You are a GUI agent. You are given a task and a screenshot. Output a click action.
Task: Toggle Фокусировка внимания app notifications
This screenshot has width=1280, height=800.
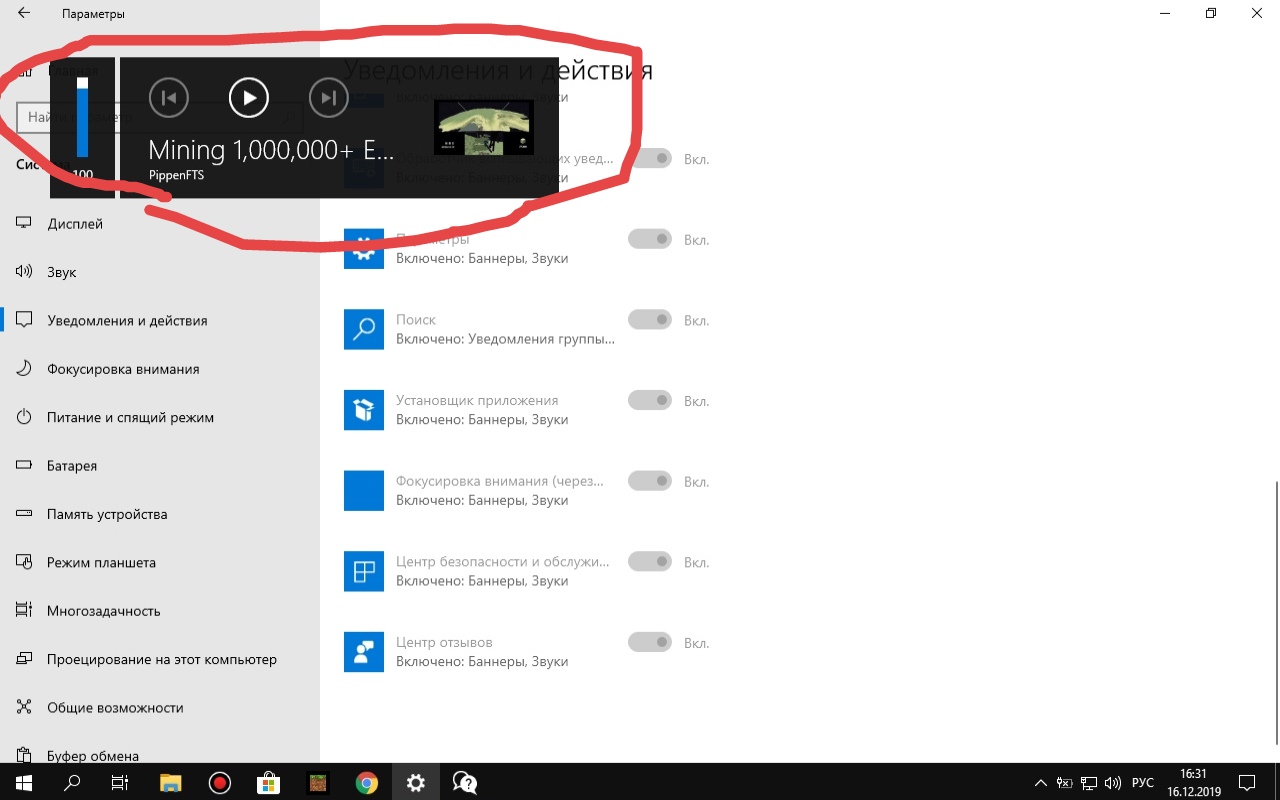pos(650,481)
